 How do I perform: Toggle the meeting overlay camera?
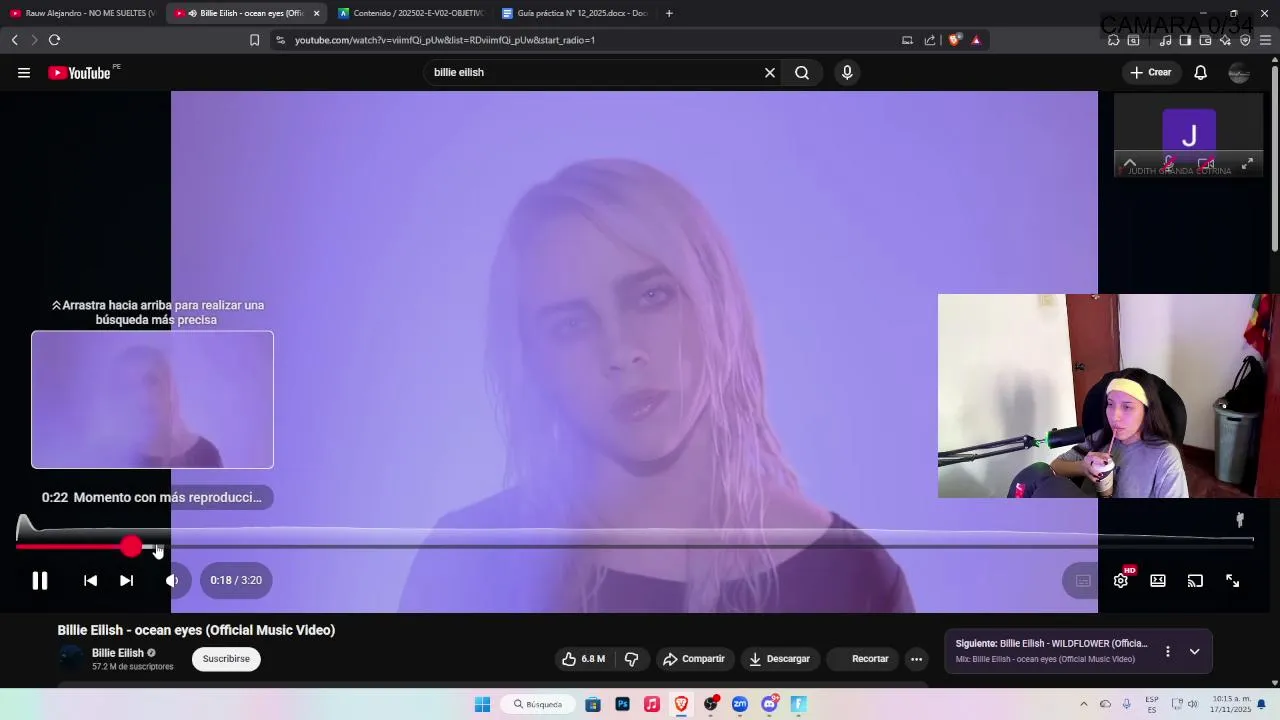1206,163
